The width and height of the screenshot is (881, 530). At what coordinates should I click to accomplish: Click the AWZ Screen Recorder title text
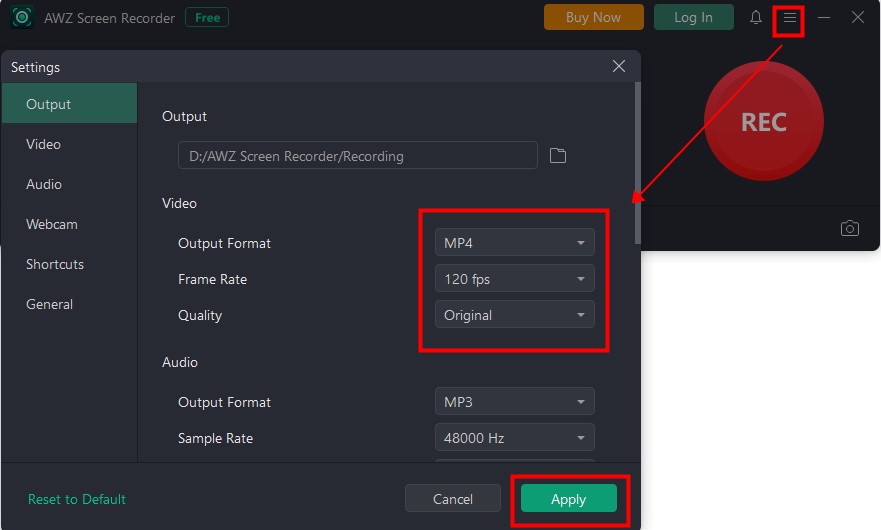click(x=110, y=18)
